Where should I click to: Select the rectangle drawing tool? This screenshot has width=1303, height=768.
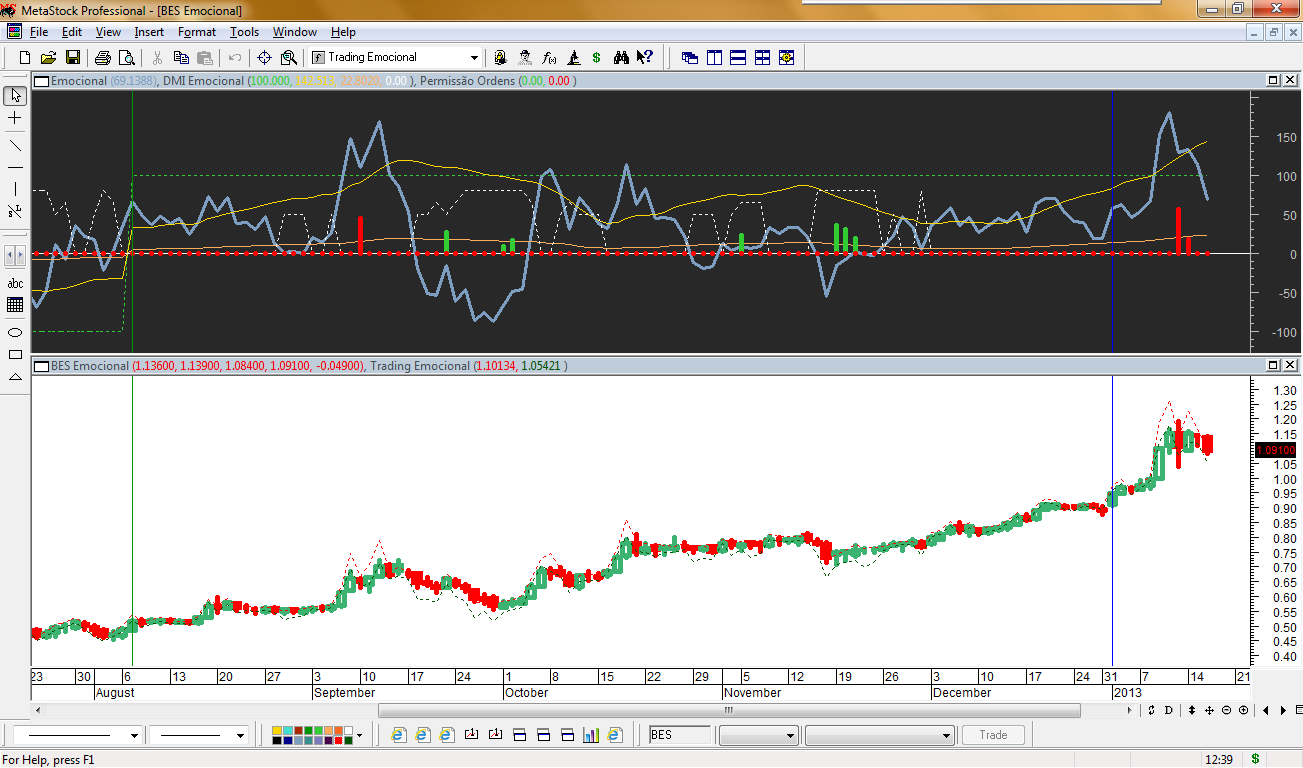tap(15, 354)
